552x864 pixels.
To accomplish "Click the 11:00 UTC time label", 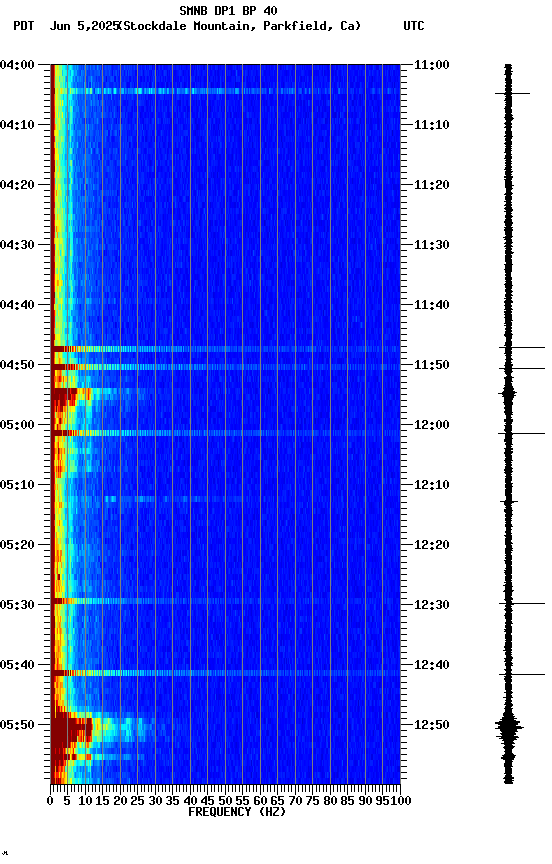I will click(431, 65).
